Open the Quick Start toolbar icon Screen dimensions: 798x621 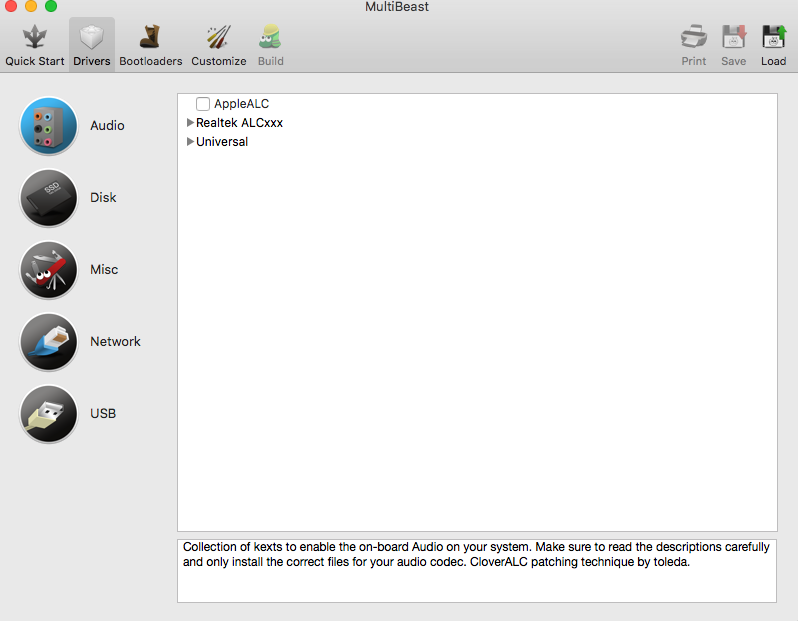click(35, 37)
